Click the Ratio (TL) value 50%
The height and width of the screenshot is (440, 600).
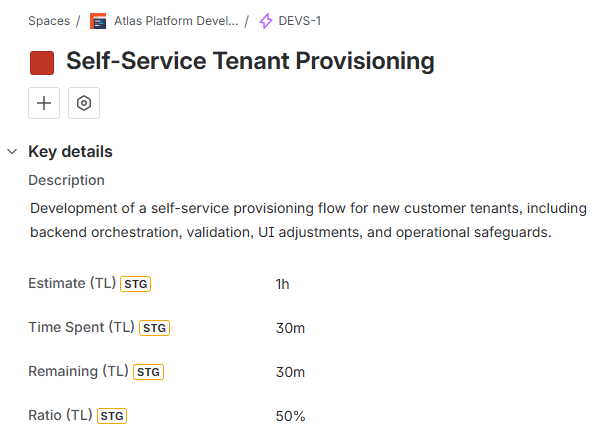[x=290, y=416]
